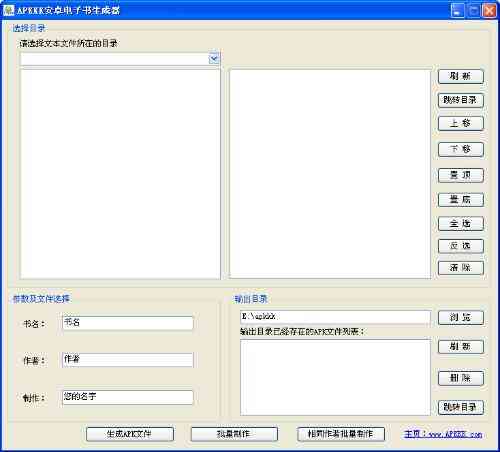The width and height of the screenshot is (500, 452).
Task: Click the 生成APK文件 generate button
Action: click(x=130, y=434)
